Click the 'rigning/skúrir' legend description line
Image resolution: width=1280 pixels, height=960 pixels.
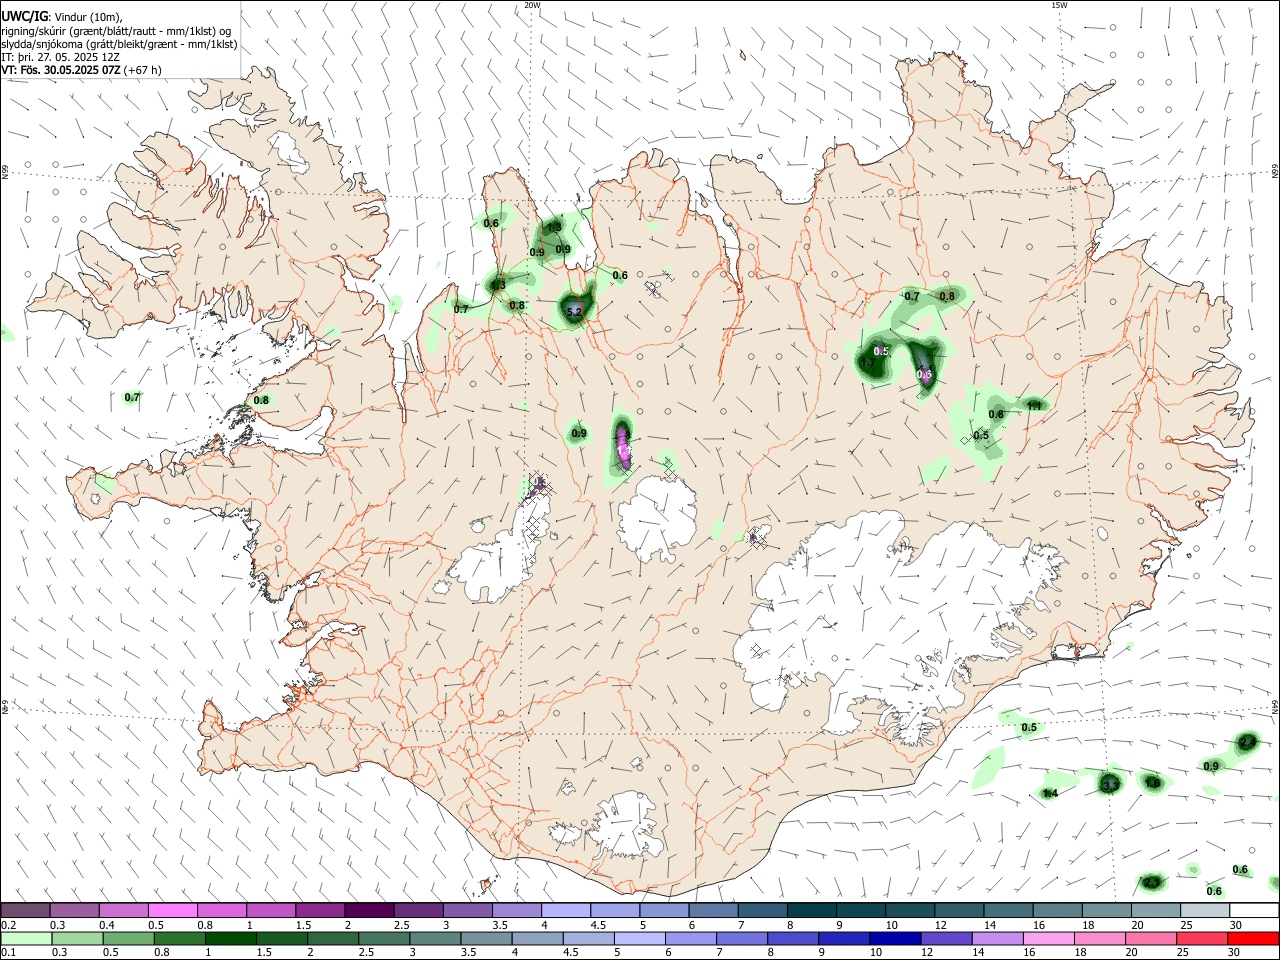tap(116, 31)
